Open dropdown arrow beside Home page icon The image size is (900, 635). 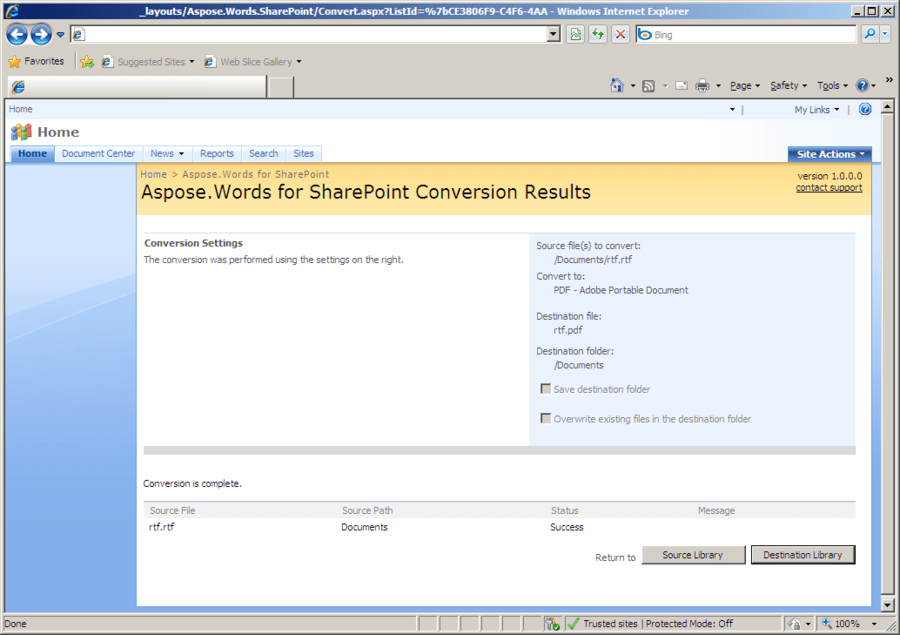pyautogui.click(x=633, y=86)
